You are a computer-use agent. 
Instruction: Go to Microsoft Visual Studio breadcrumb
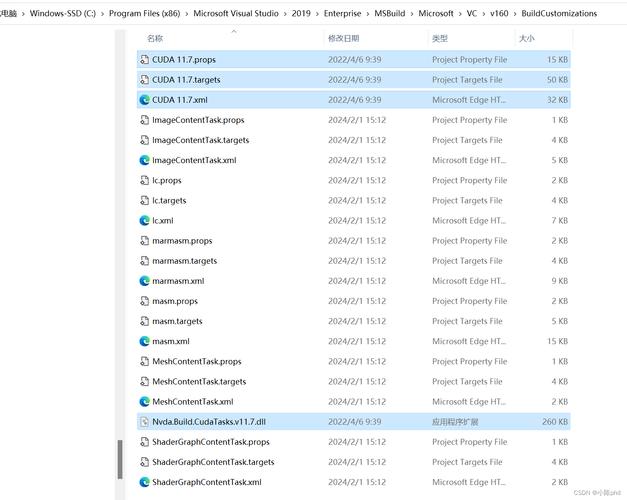pos(236,14)
